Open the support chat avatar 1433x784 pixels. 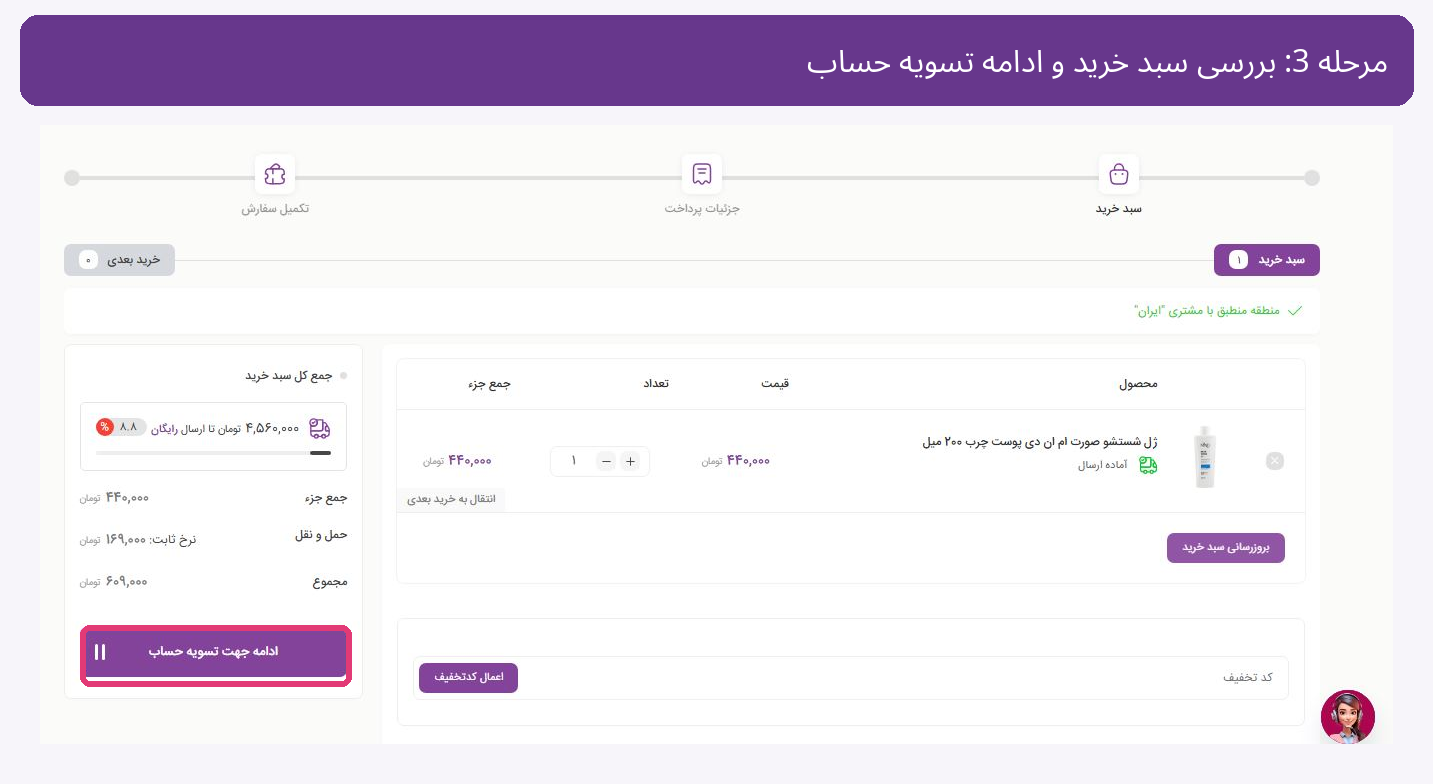click(x=1348, y=717)
